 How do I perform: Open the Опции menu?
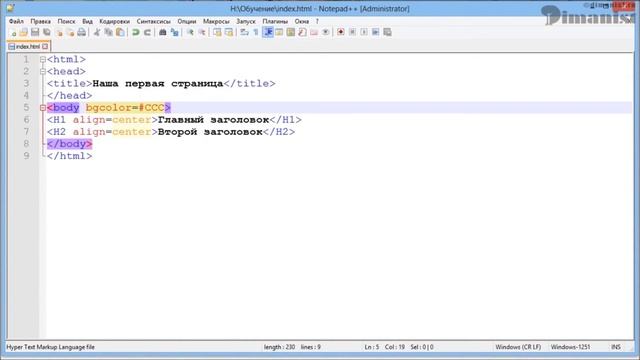coord(187,21)
